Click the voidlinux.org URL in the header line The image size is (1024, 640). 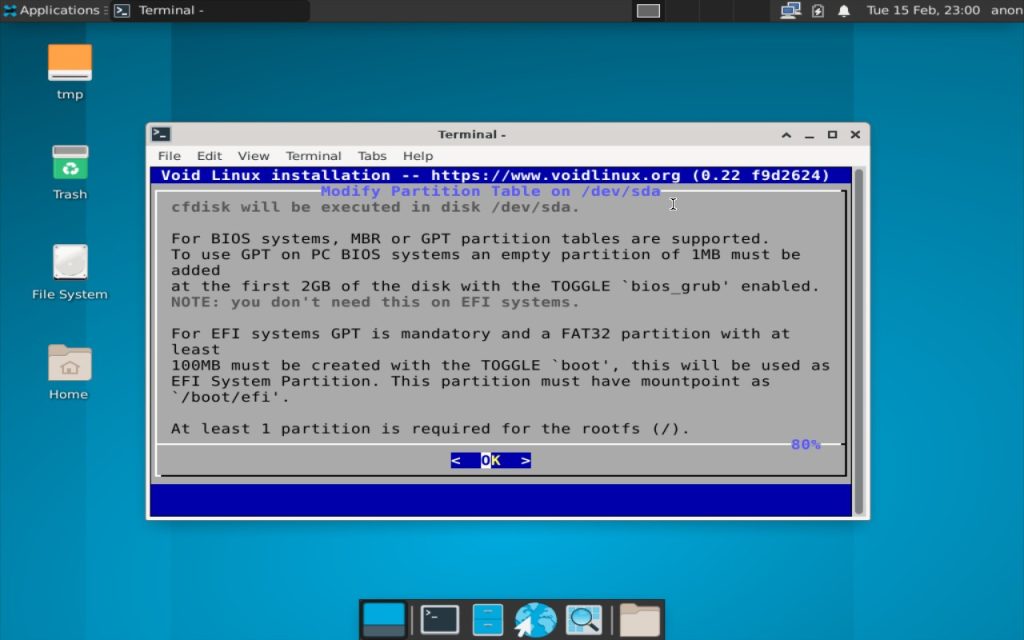pos(555,175)
